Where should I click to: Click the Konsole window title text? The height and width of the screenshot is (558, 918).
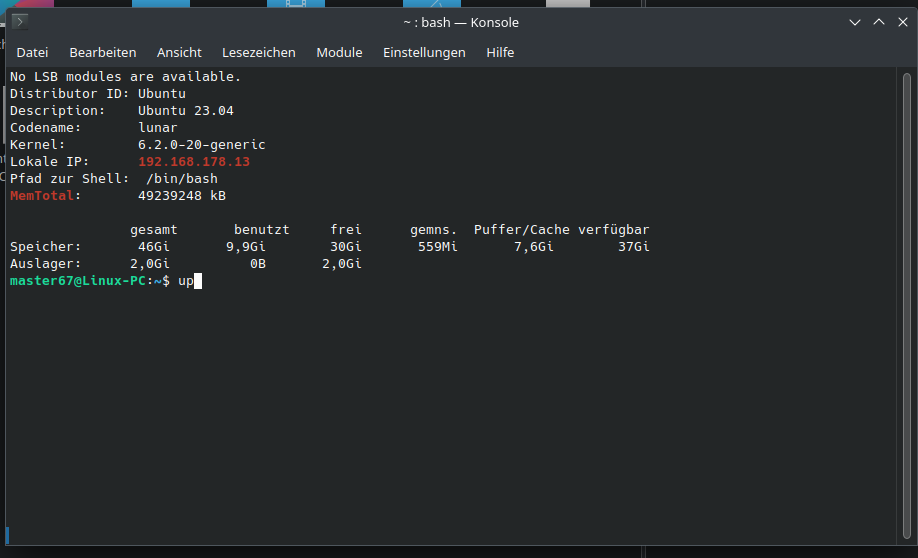[461, 22]
